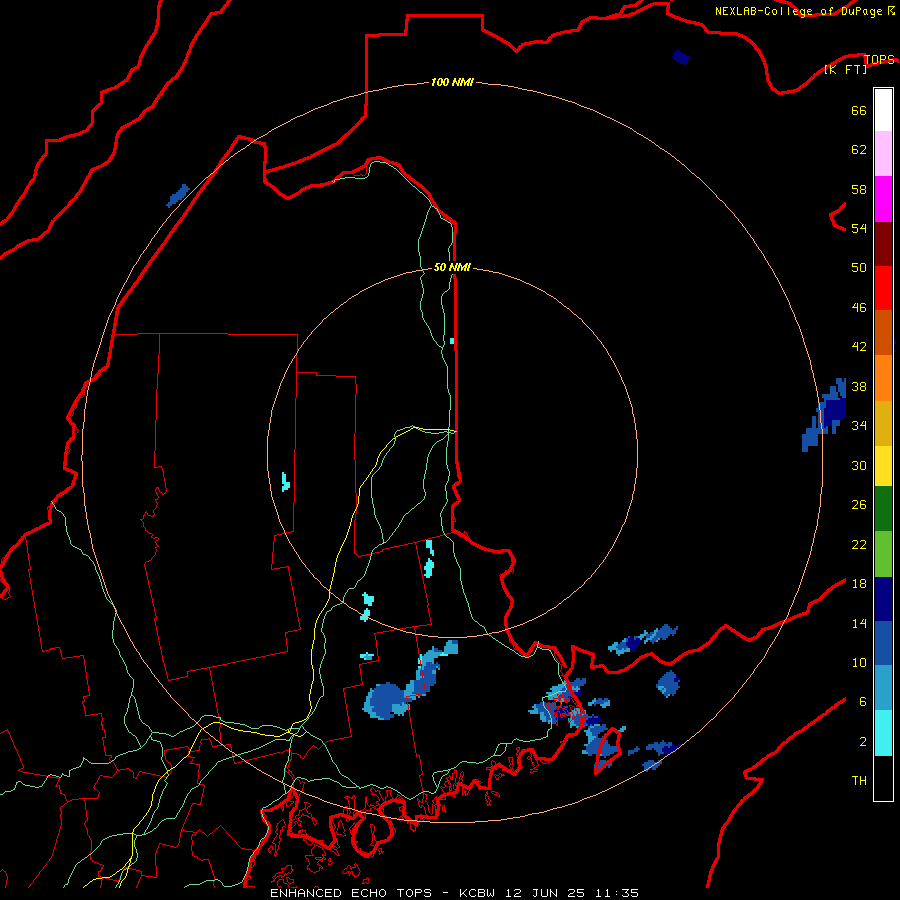Click the legend value "14"
The image size is (900, 900).
[x=859, y=623]
